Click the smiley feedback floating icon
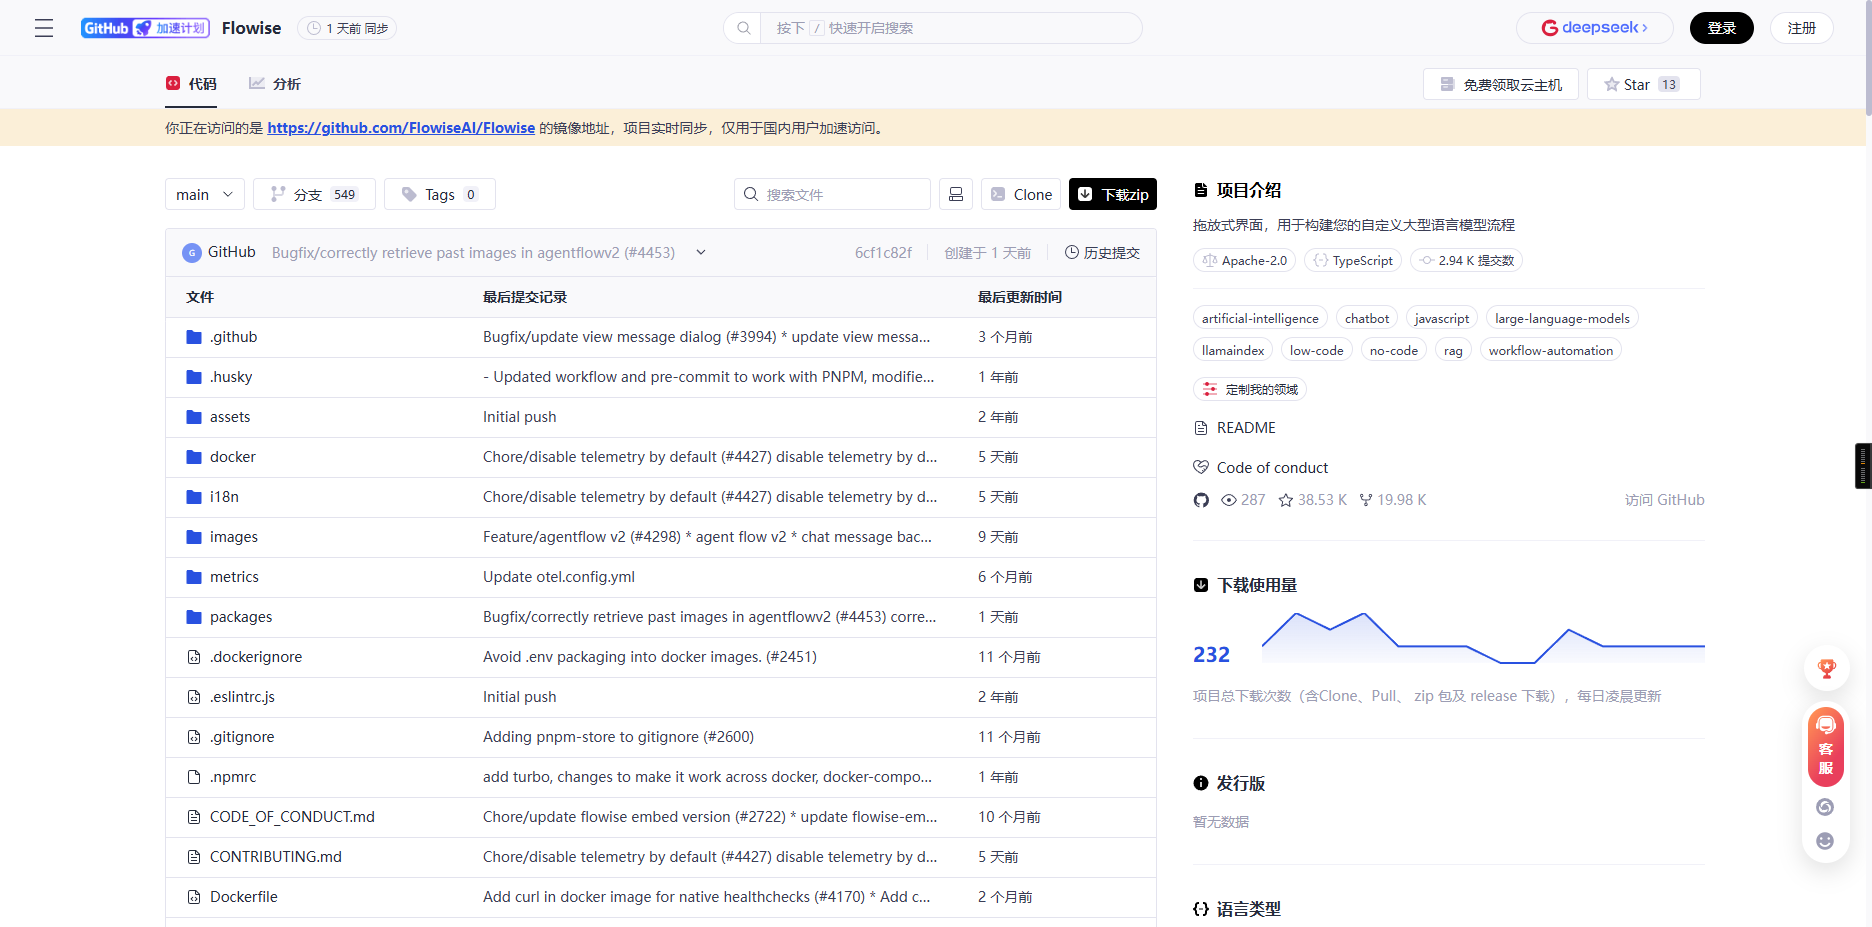Screen dimensions: 1872x927 1825,841
